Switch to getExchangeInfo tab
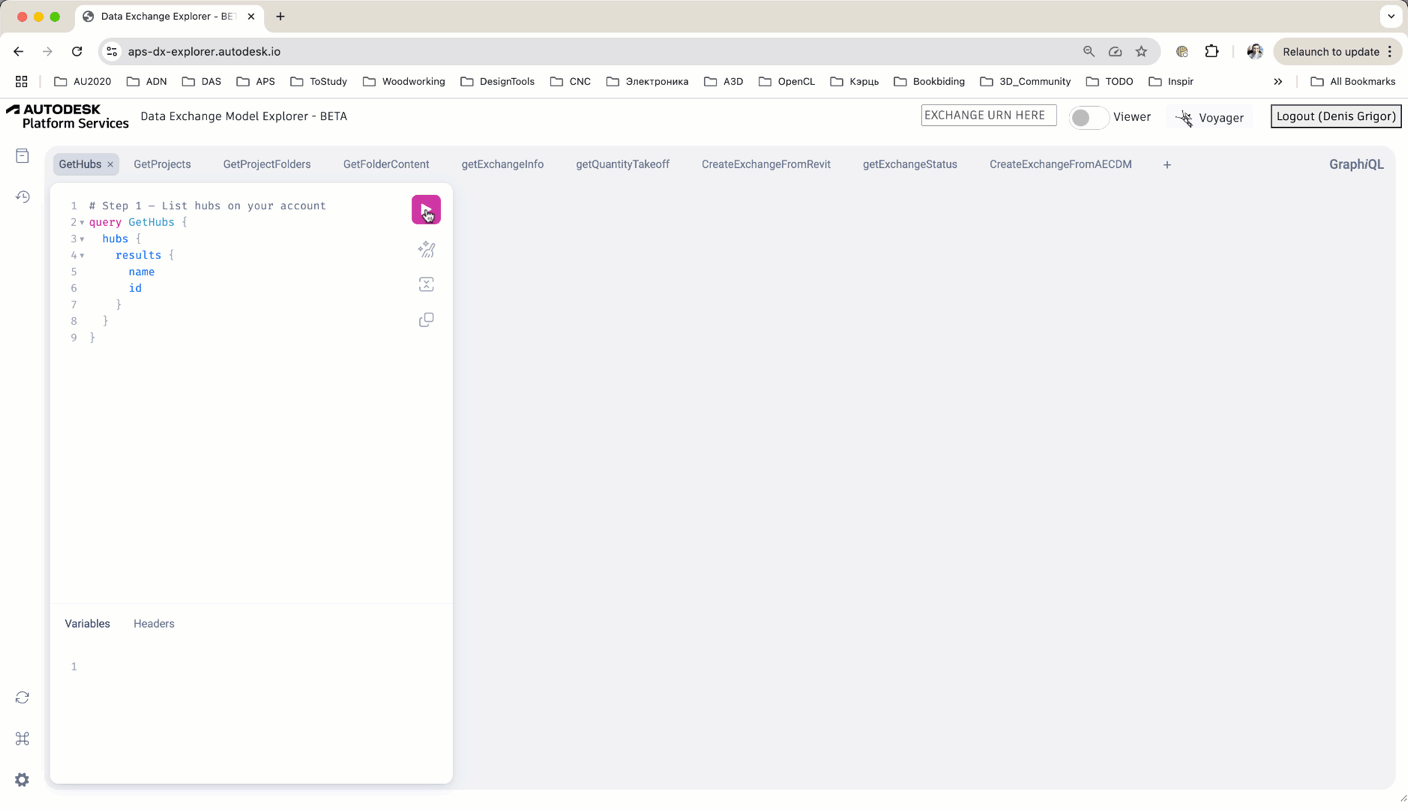The width and height of the screenshot is (1408, 810). [x=502, y=165]
